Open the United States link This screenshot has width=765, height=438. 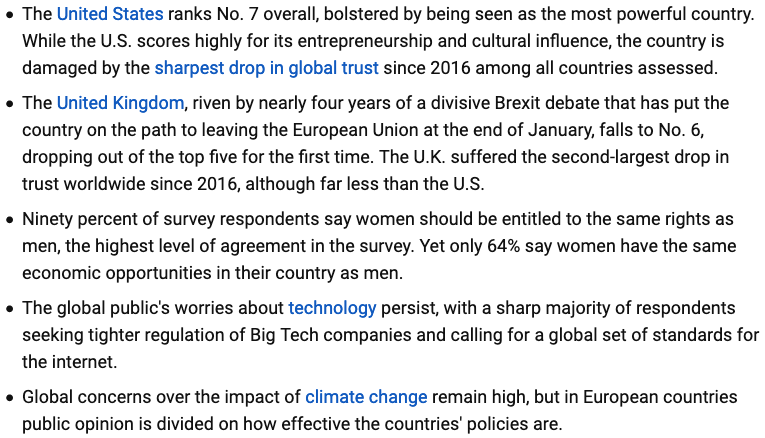tap(110, 16)
